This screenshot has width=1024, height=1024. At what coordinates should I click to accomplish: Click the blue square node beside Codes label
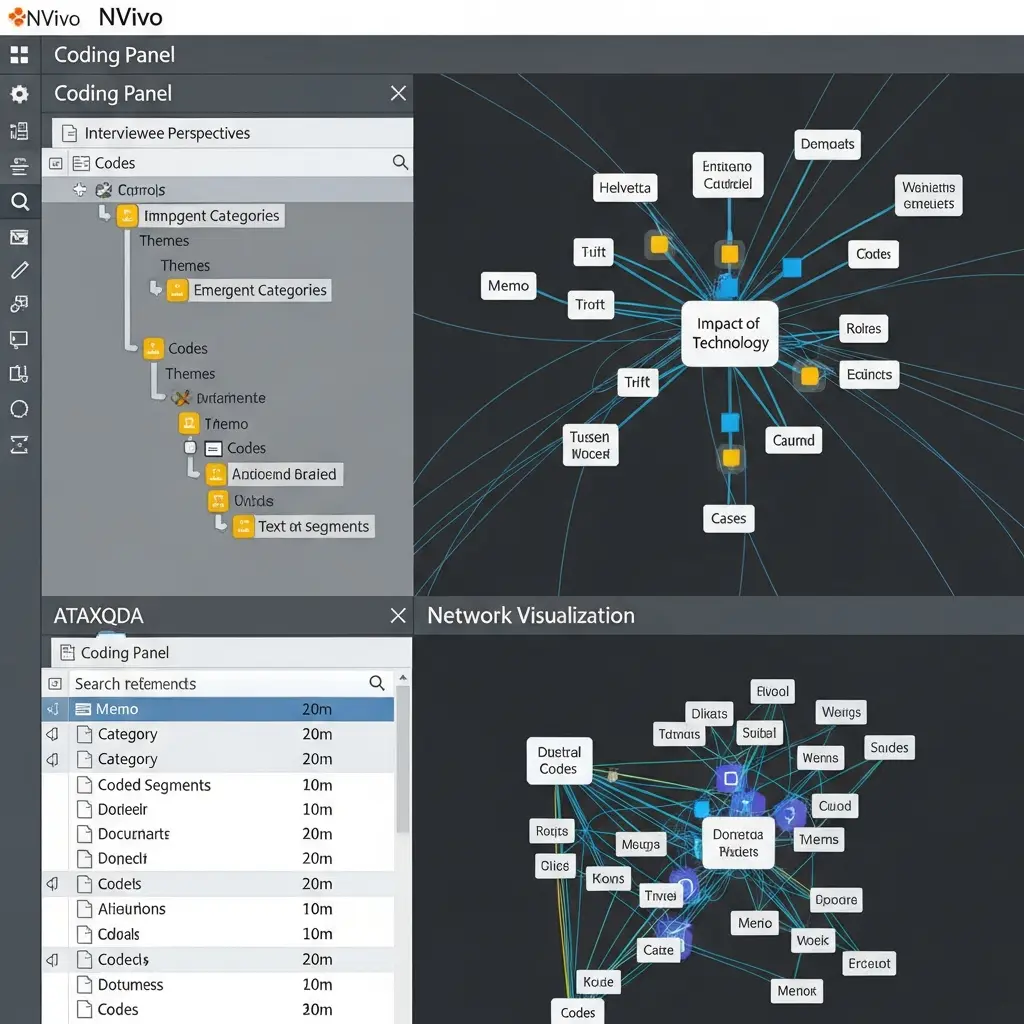pyautogui.click(x=792, y=267)
